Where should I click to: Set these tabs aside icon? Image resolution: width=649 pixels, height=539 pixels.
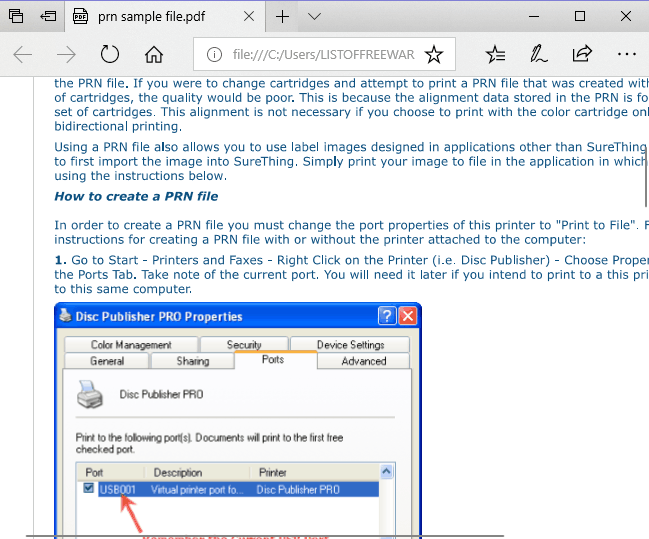pos(48,16)
